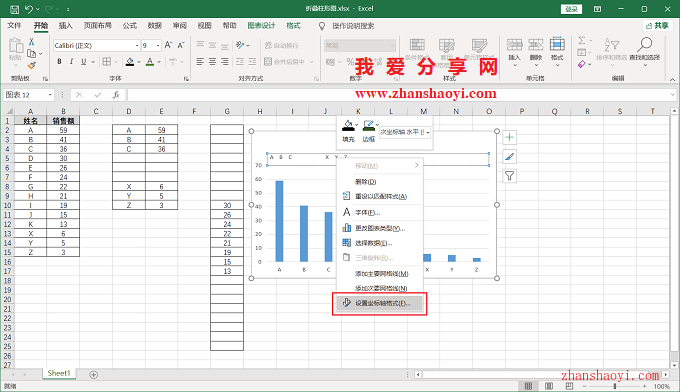This screenshot has height=392, width=680.
Task: Click the zoom in plus button
Action: click(x=645, y=386)
